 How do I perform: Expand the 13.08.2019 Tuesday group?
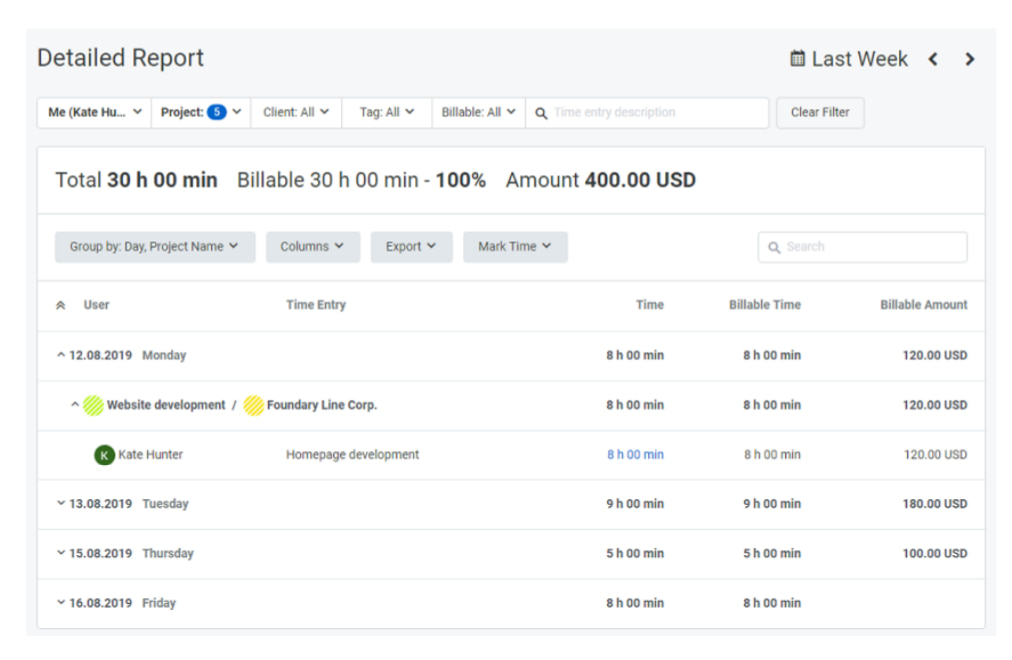click(x=62, y=504)
